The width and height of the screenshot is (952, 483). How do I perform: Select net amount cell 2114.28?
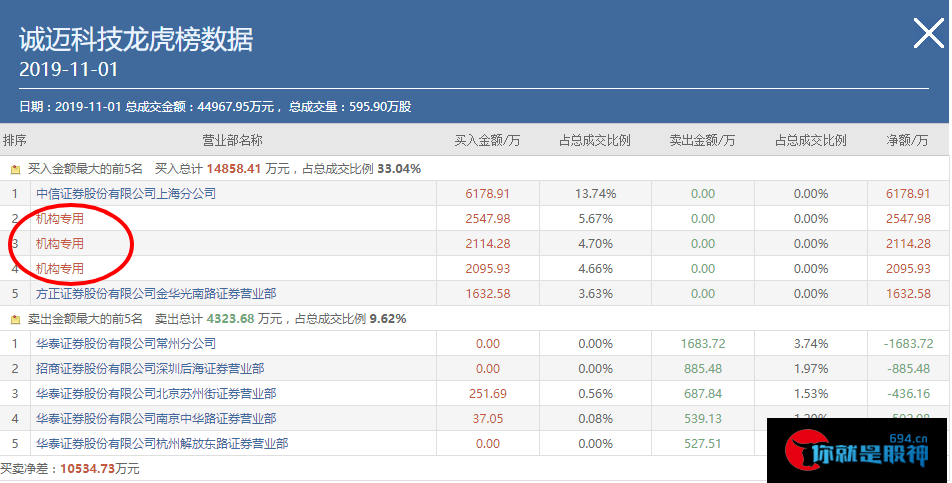coord(908,244)
